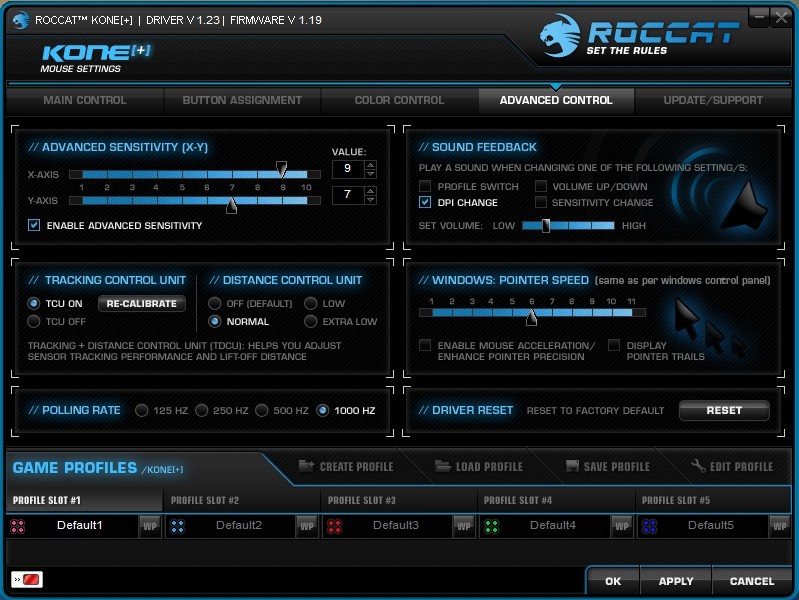Open the Color Control tab
This screenshot has width=799, height=600.
[x=400, y=100]
